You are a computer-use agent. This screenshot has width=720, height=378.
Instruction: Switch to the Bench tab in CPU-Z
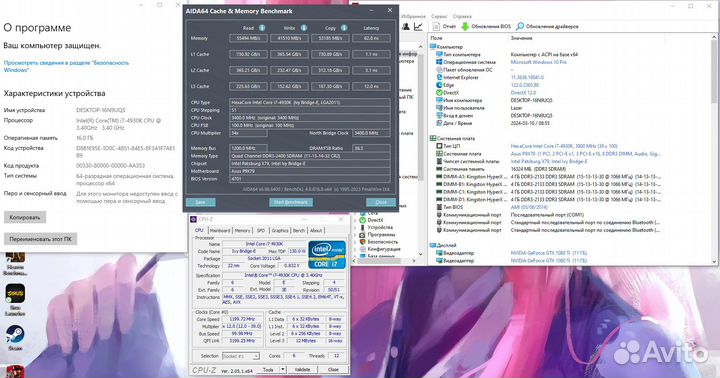[299, 231]
